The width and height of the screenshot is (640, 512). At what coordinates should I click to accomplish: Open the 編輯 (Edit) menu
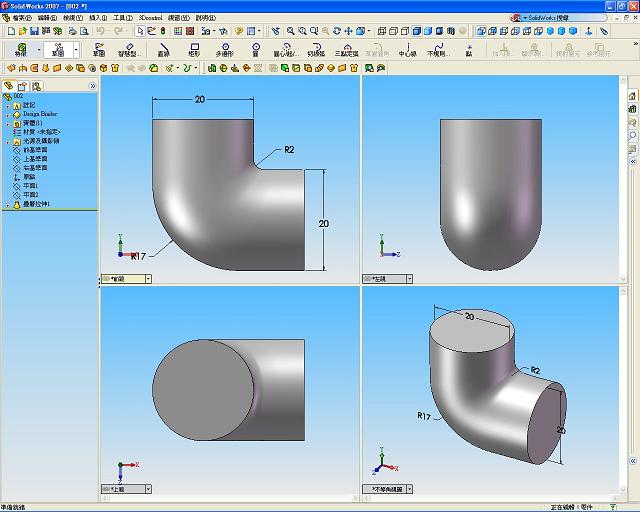click(47, 18)
